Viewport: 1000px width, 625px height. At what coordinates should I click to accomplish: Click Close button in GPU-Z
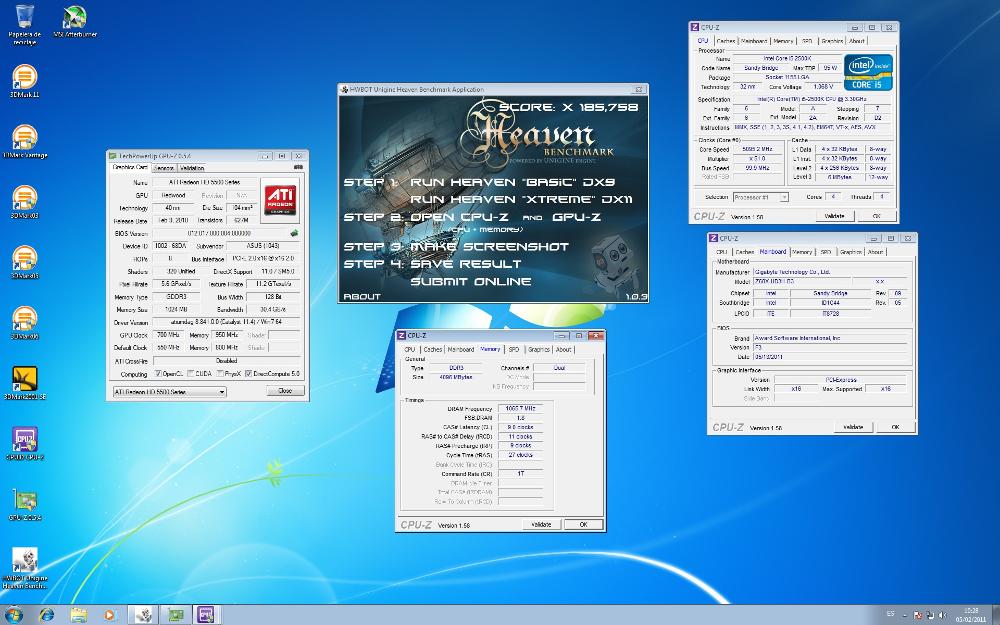pos(285,391)
